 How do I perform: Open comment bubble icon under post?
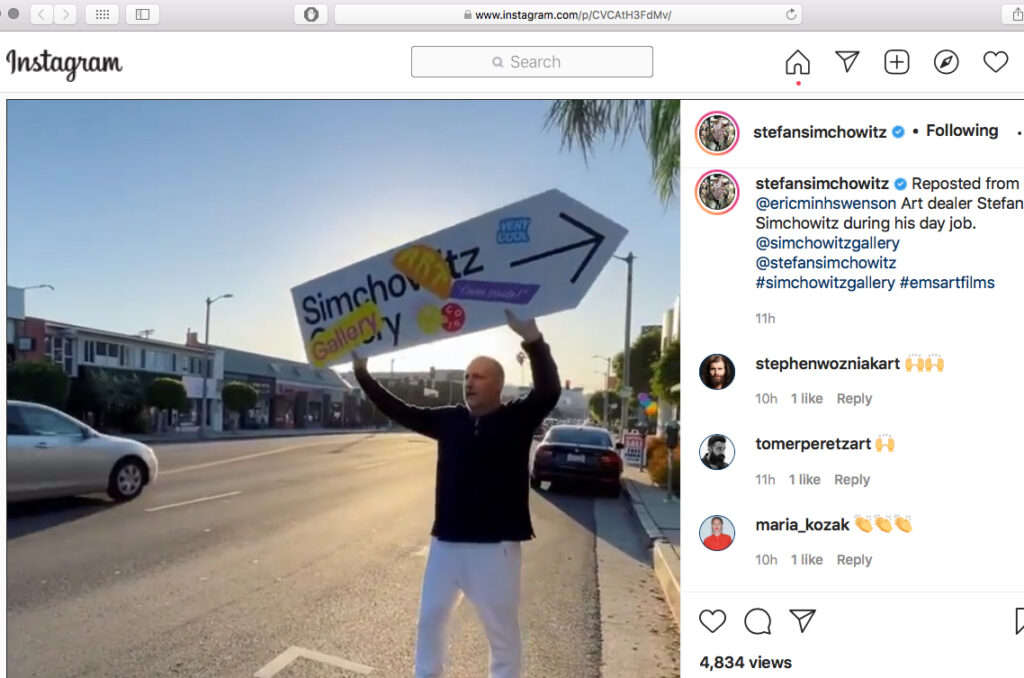pos(758,621)
